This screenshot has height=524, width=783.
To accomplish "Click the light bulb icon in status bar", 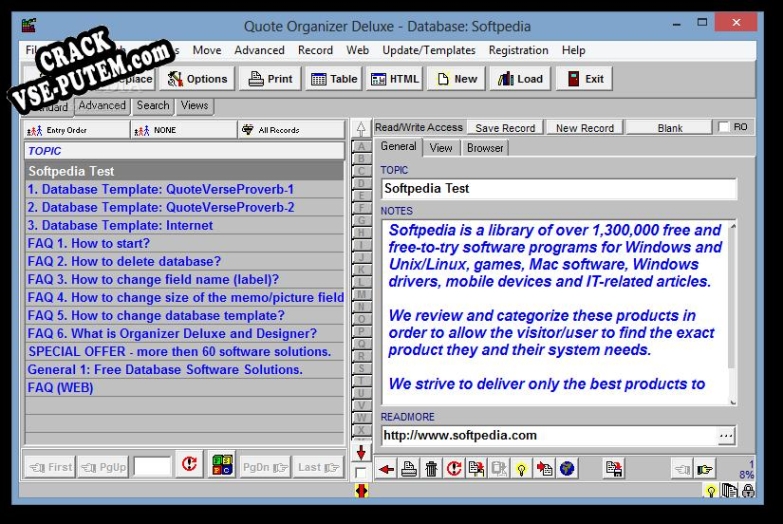I will point(711,491).
